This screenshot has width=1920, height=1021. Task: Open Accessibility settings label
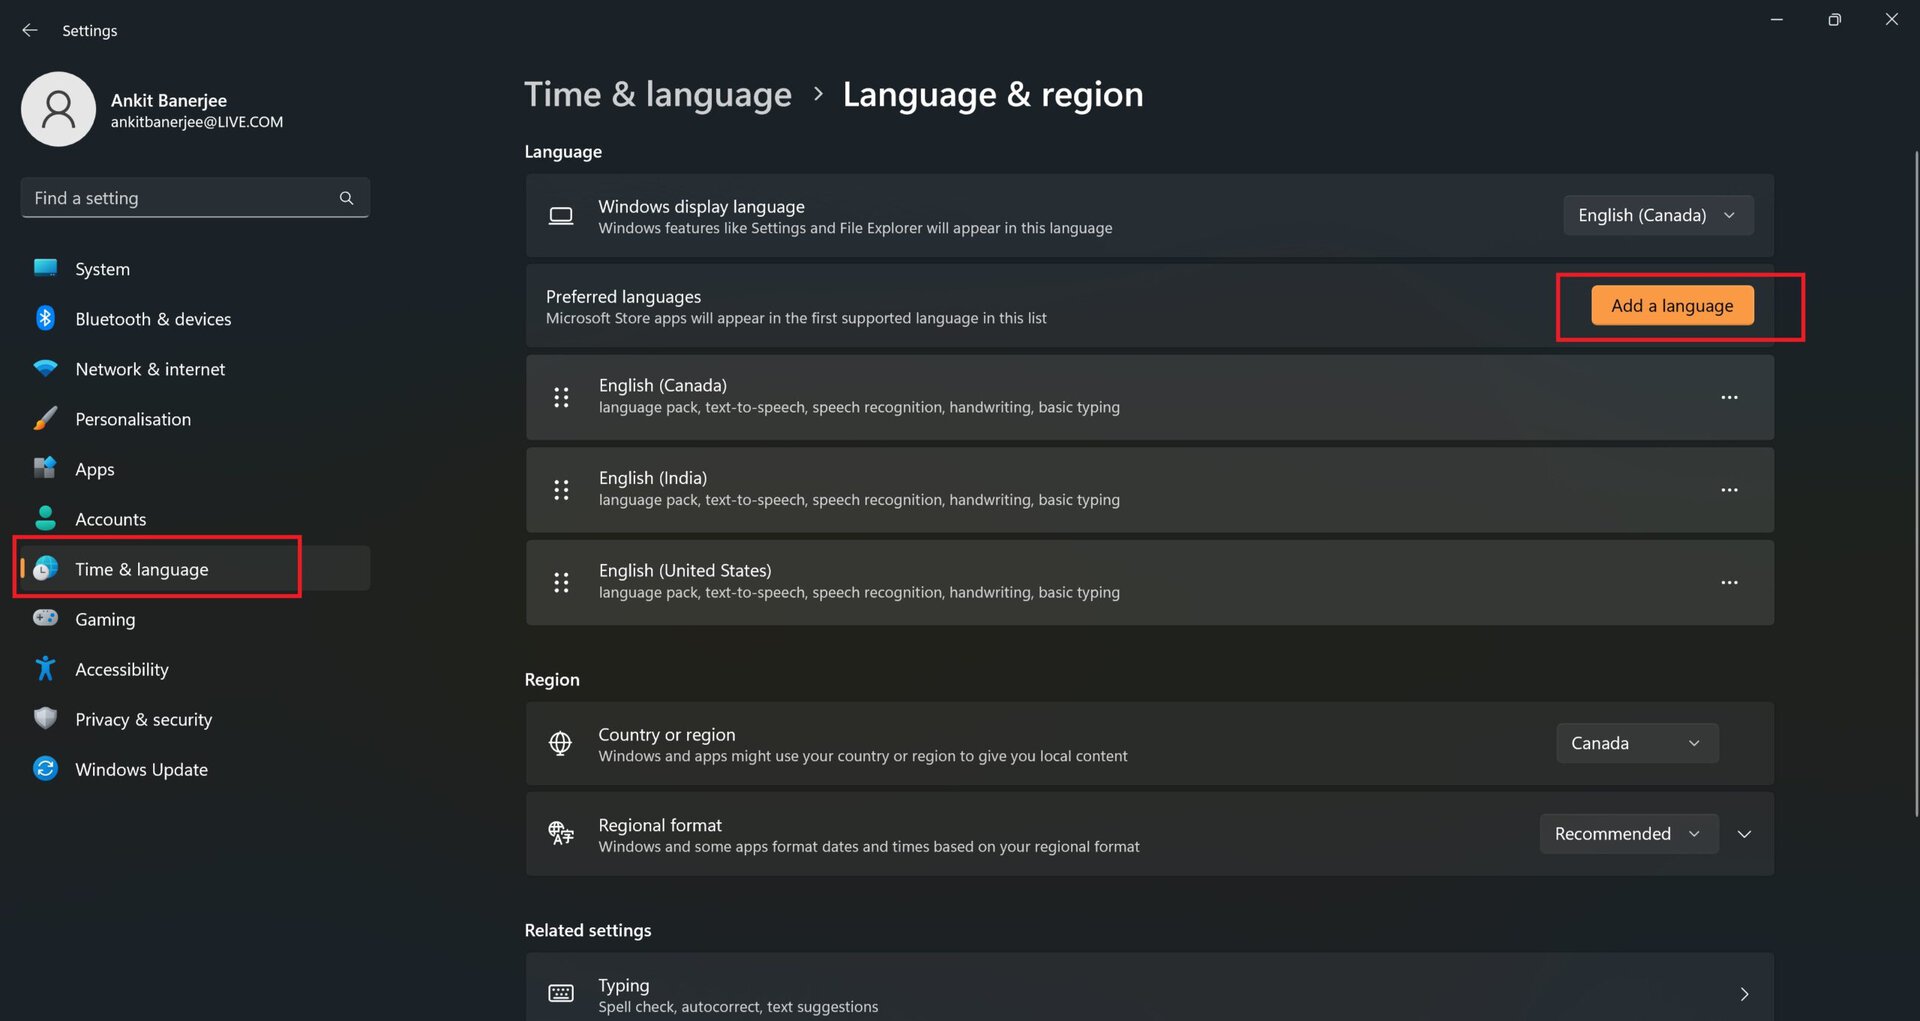click(x=122, y=669)
